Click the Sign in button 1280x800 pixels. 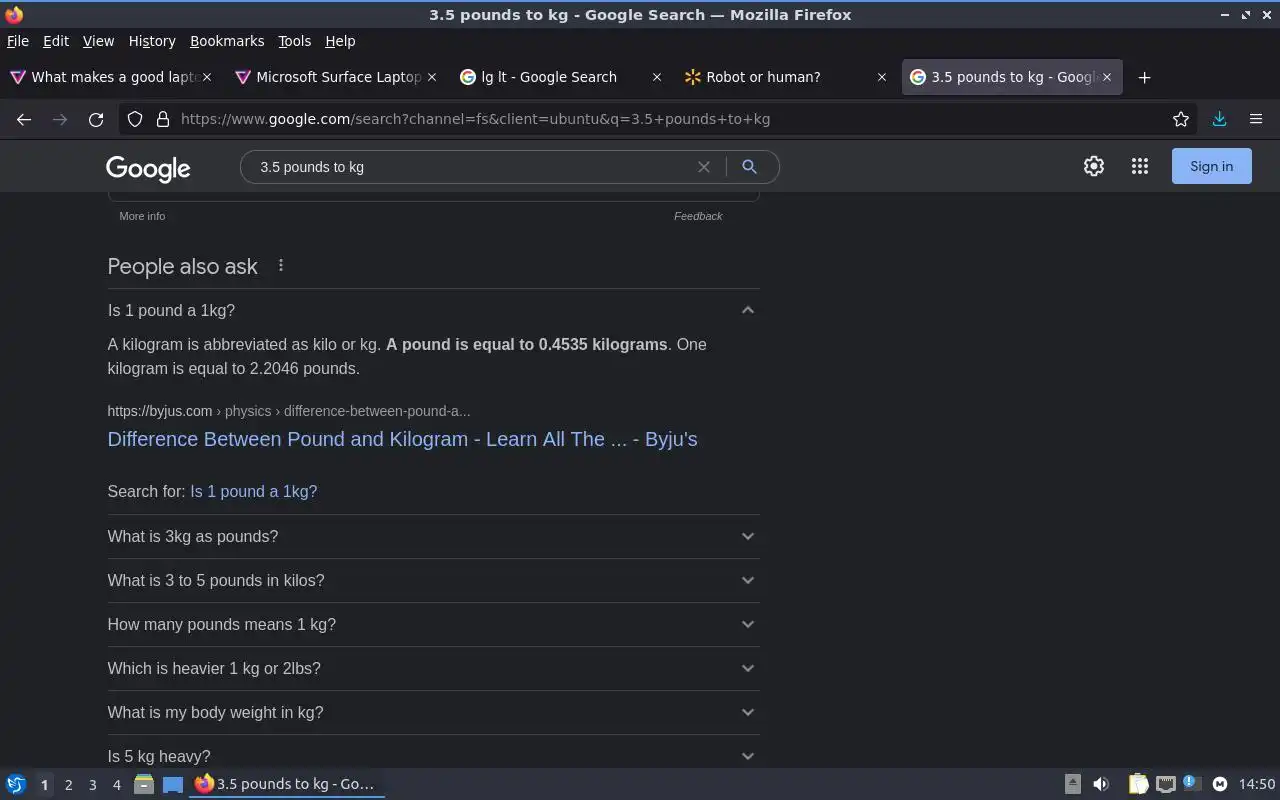(x=1211, y=166)
